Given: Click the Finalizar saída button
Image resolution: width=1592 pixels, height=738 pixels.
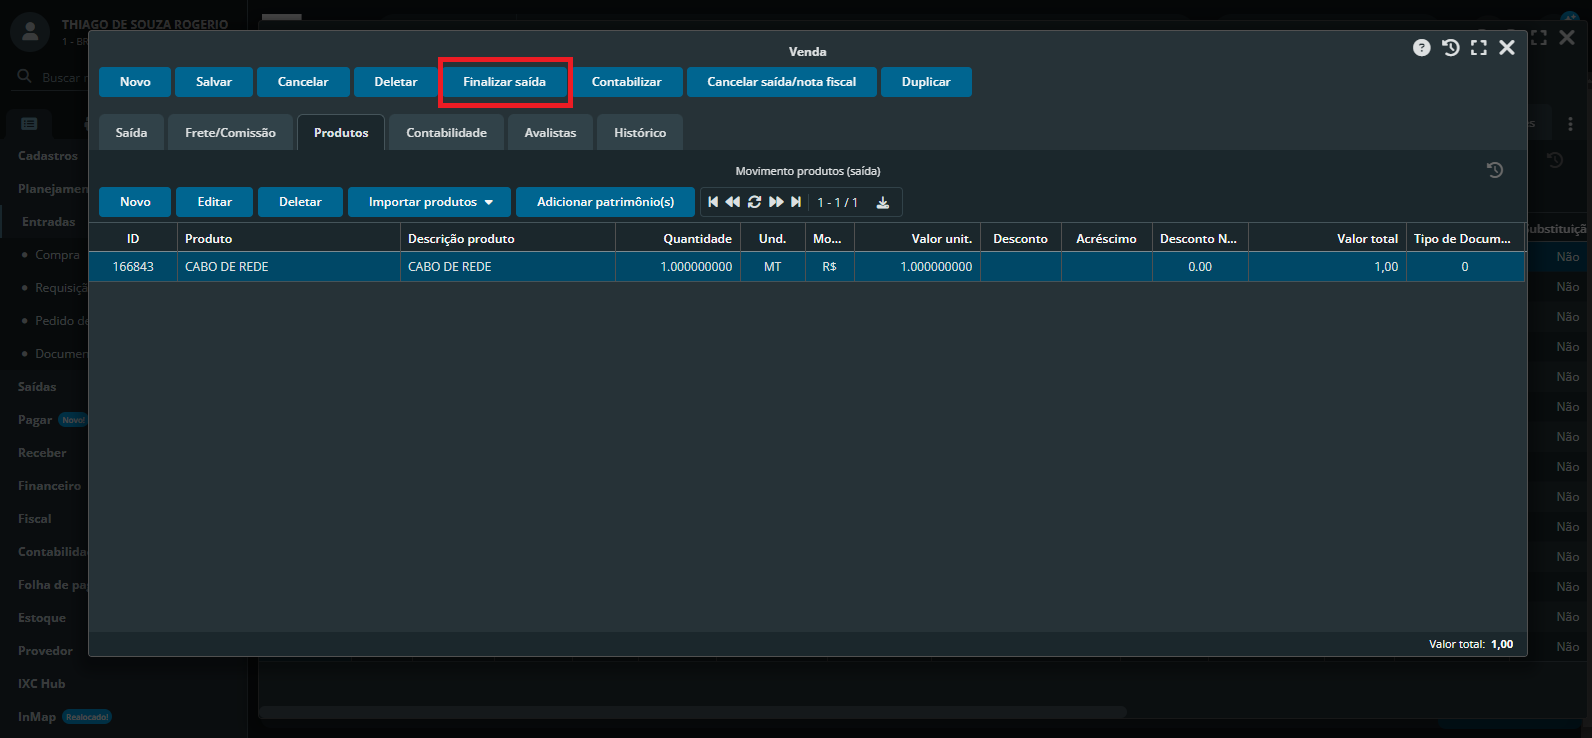Looking at the screenshot, I should 504,82.
